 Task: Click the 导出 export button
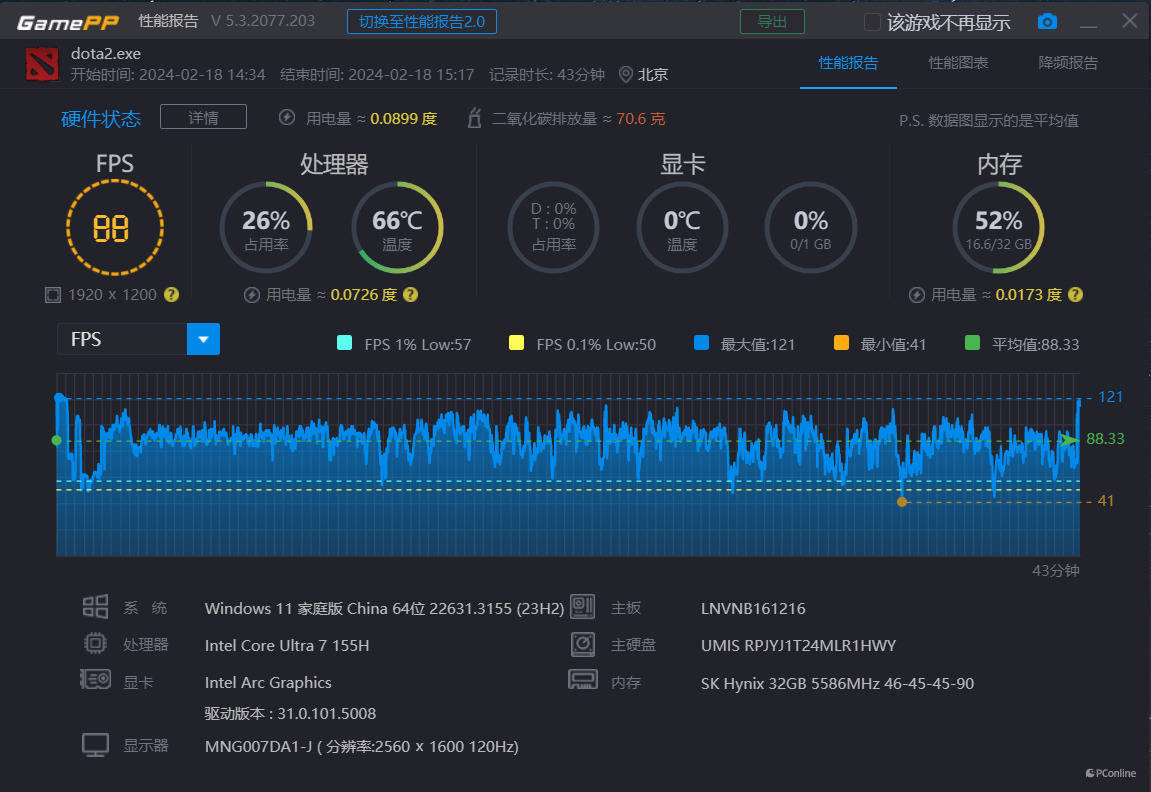coord(771,21)
